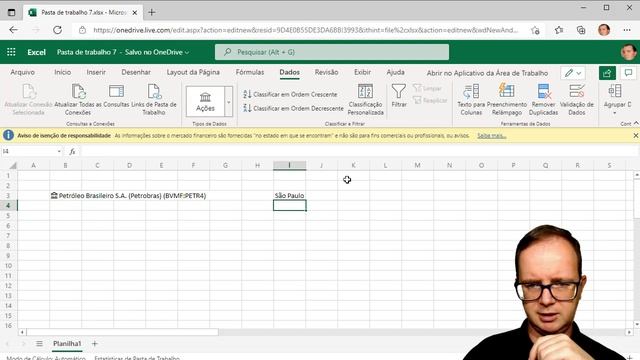The height and width of the screenshot is (360, 640).
Task: Open the Exibir tab
Action: [x=362, y=72]
